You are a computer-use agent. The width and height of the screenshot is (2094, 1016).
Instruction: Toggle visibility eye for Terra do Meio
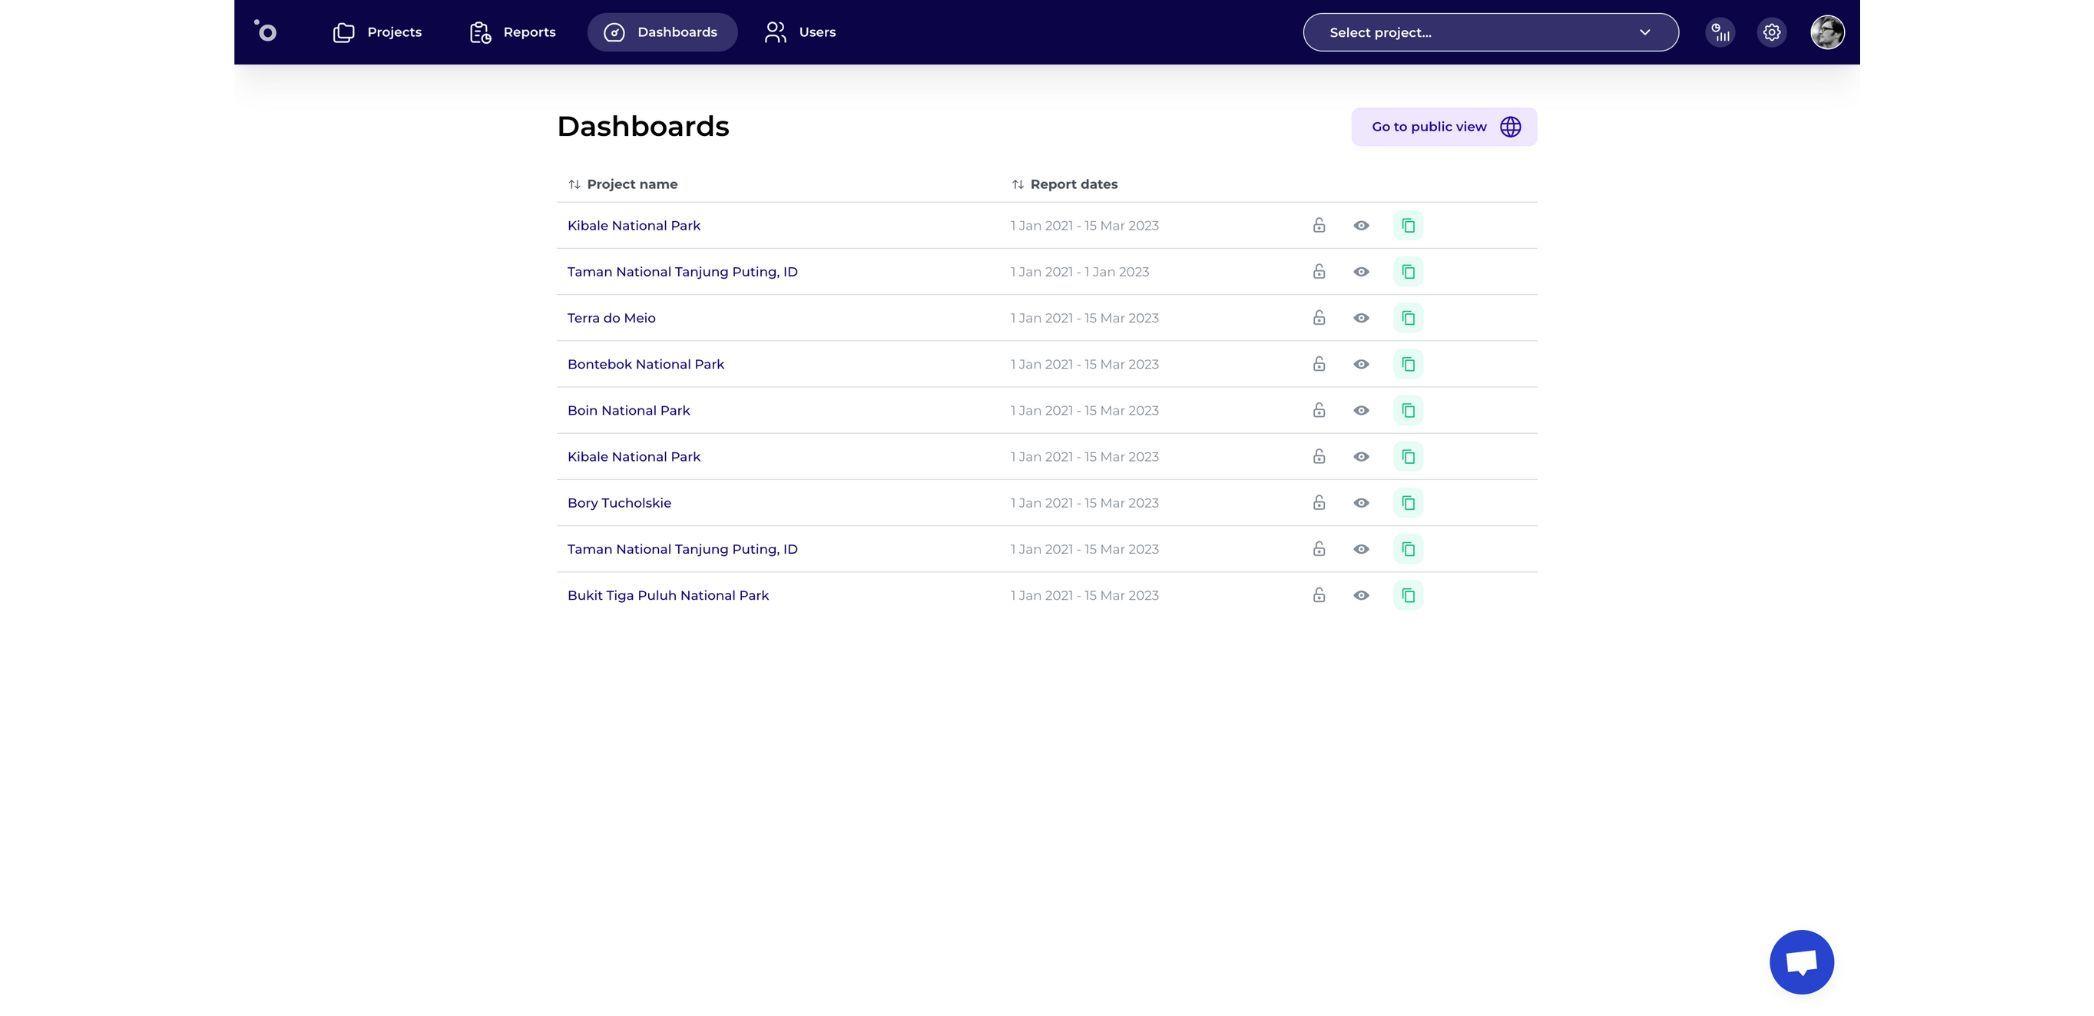1361,318
